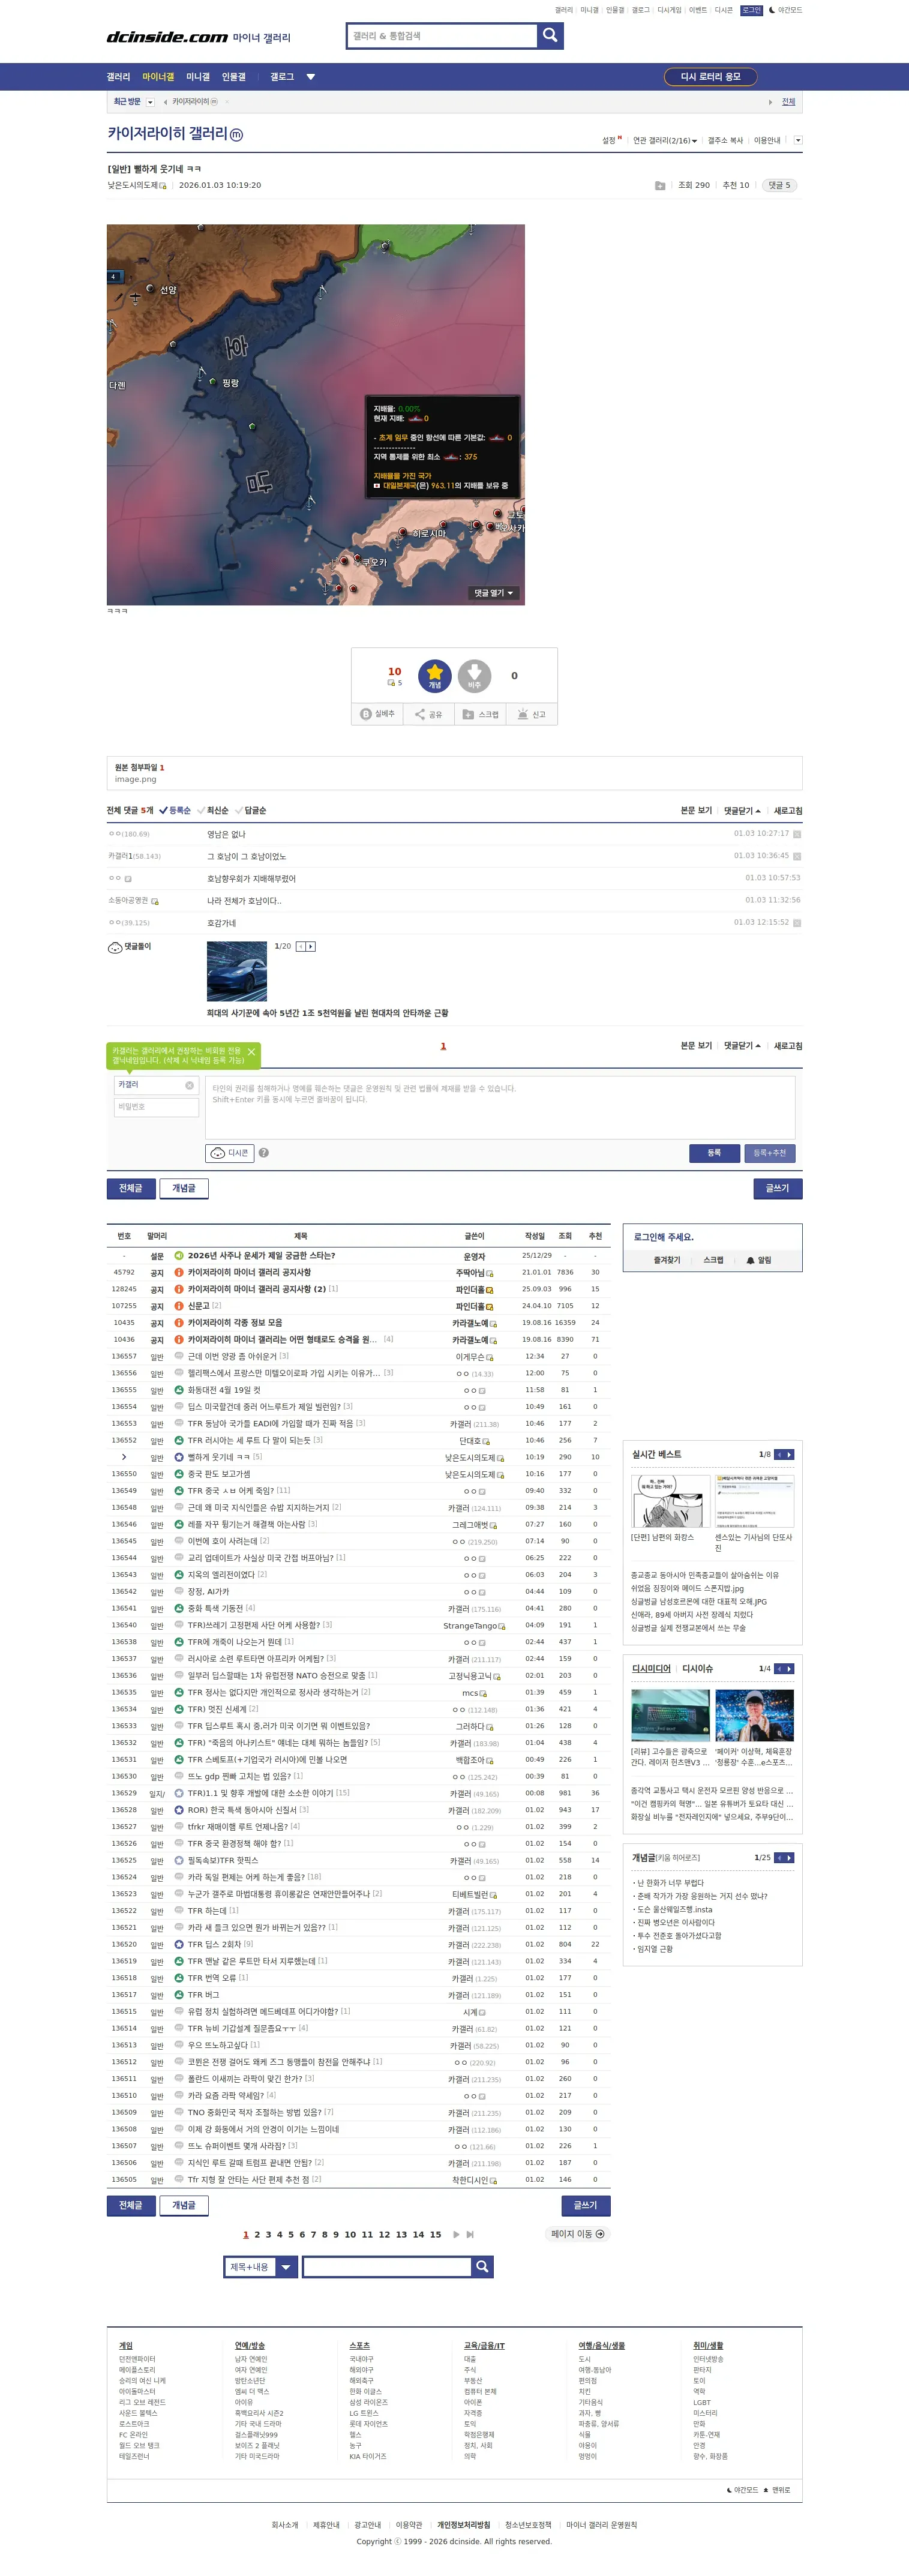
Task: Click the blue 등록 comment submit button
Action: 714,1153
